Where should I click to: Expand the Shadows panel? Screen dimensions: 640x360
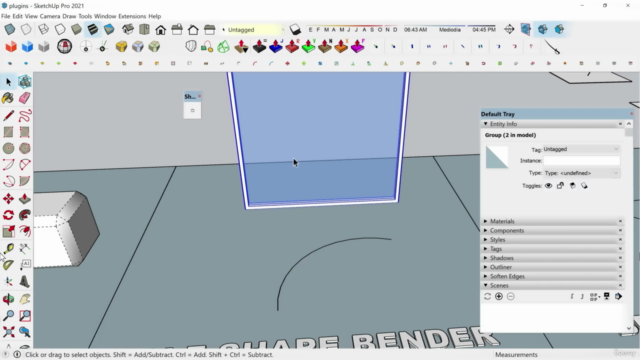pyautogui.click(x=553, y=258)
